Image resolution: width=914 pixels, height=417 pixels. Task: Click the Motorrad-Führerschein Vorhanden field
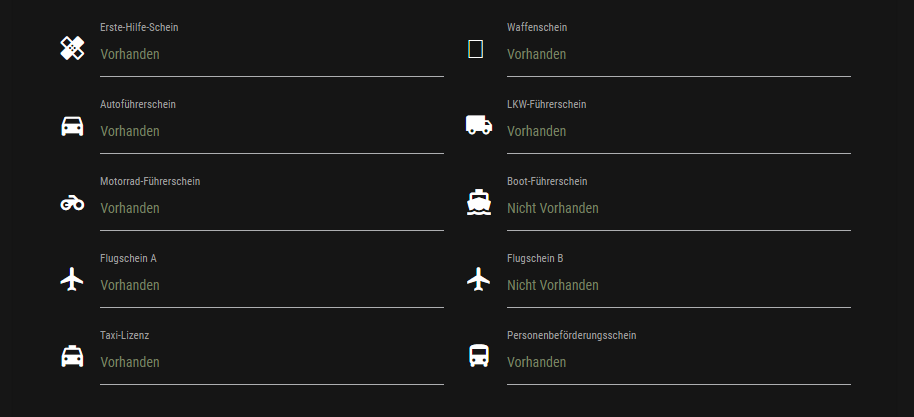click(271, 208)
